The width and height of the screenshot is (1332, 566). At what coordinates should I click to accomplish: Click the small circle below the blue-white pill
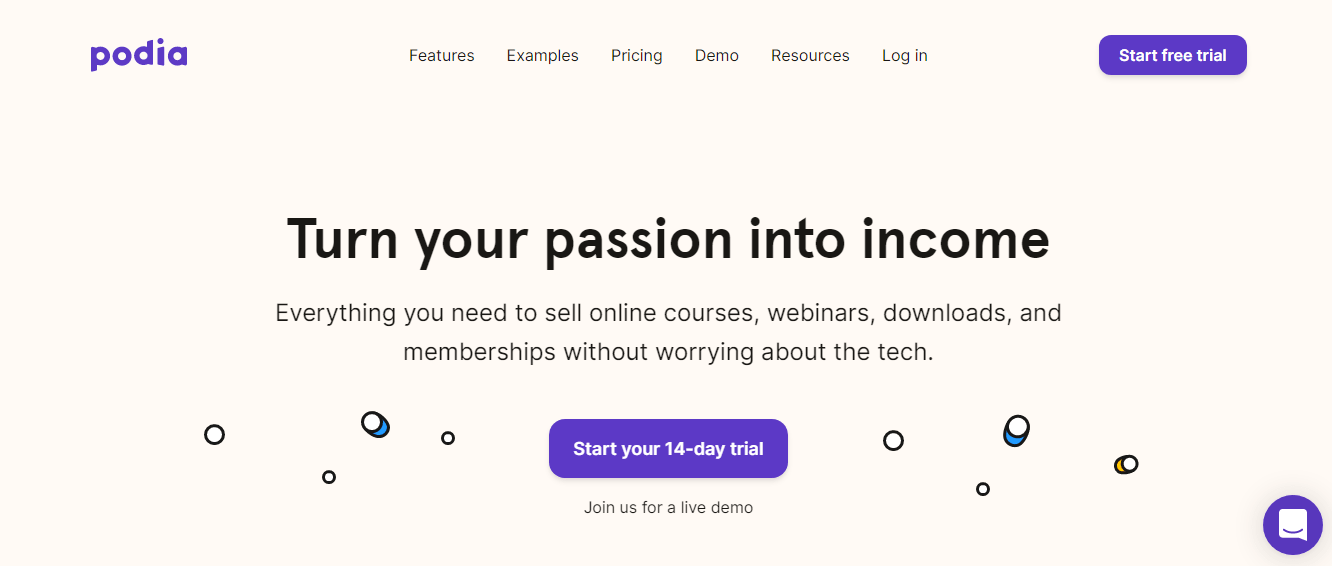[x=983, y=489]
